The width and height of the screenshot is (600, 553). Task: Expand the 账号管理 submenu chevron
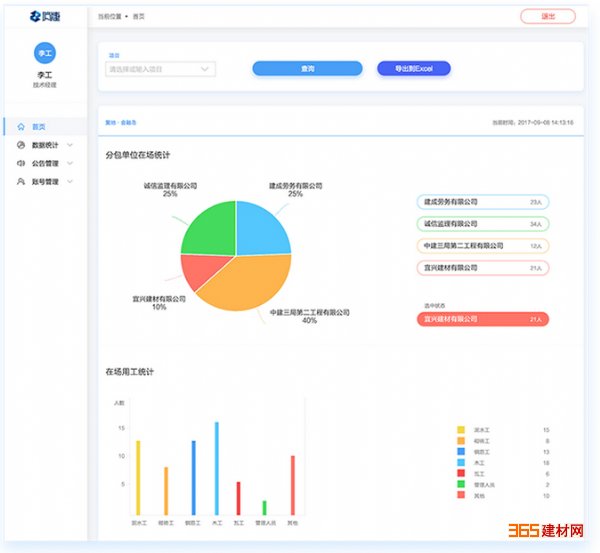[x=70, y=182]
